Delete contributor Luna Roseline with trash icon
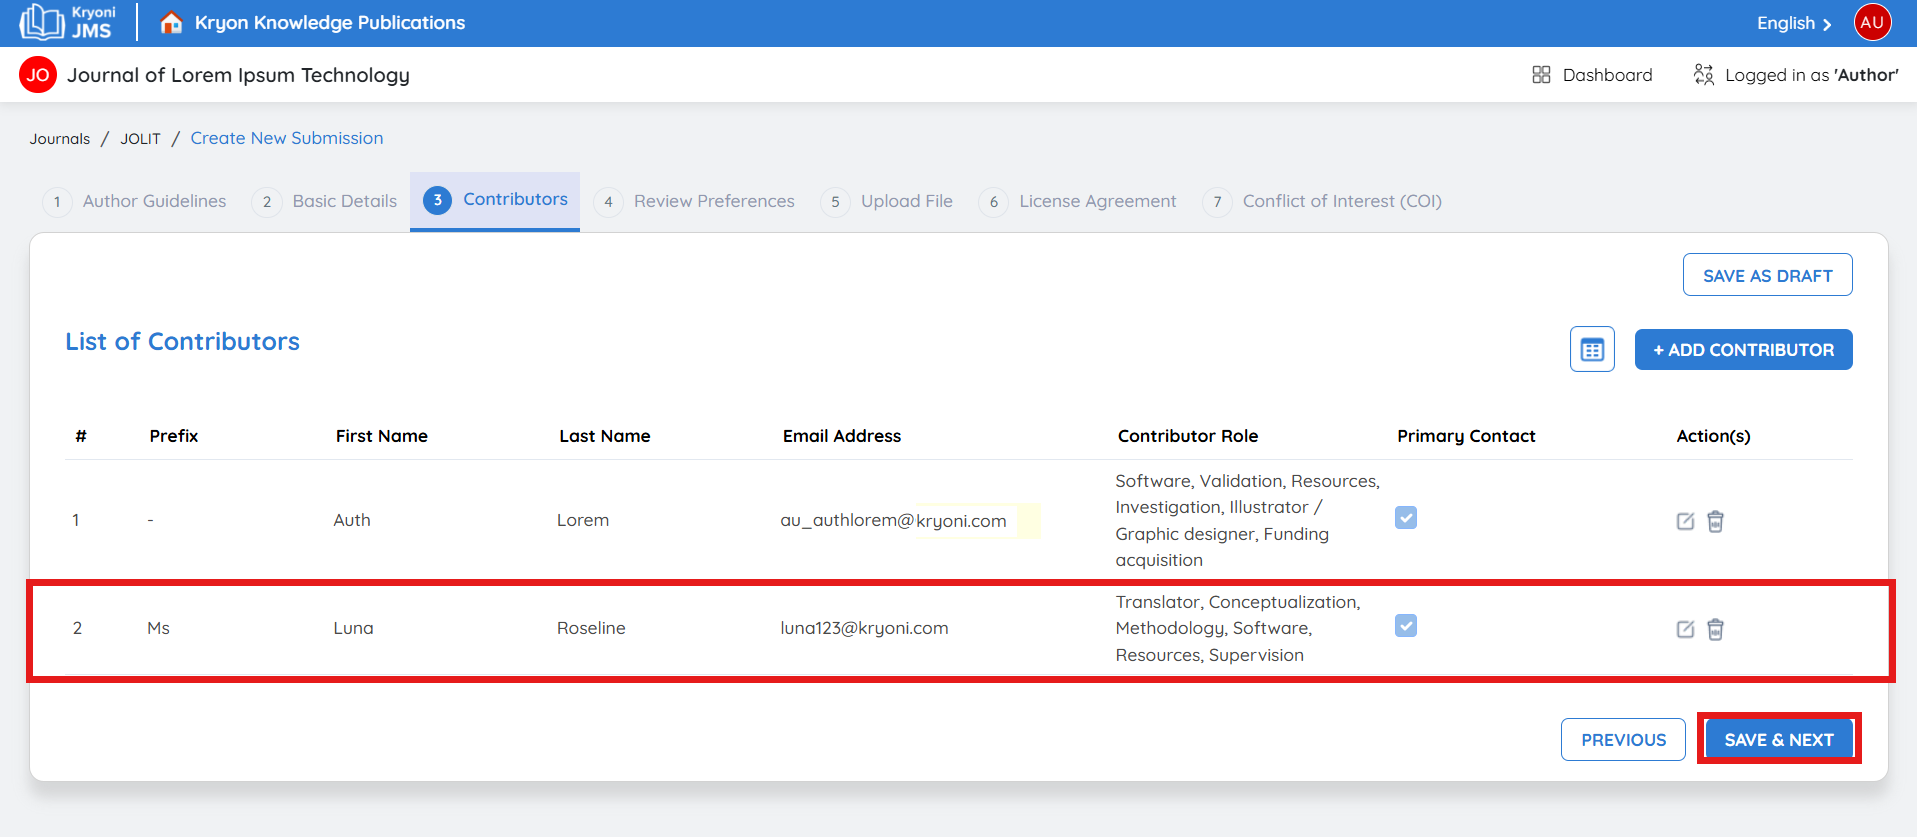 point(1715,629)
